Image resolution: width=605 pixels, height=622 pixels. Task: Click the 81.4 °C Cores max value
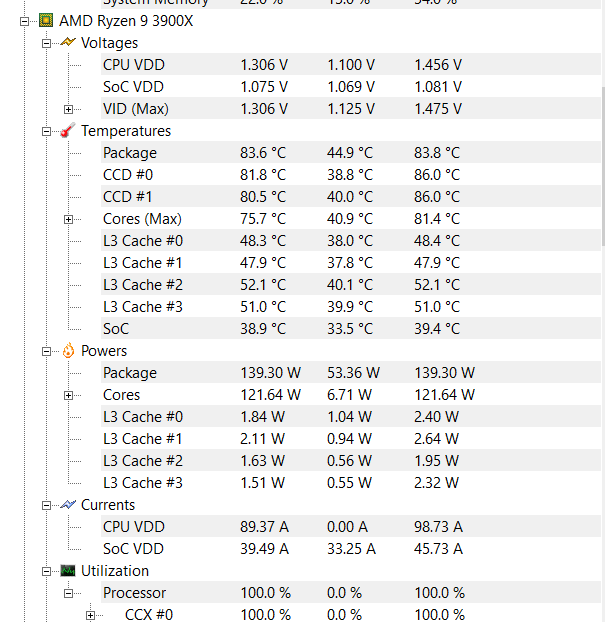[x=437, y=219]
